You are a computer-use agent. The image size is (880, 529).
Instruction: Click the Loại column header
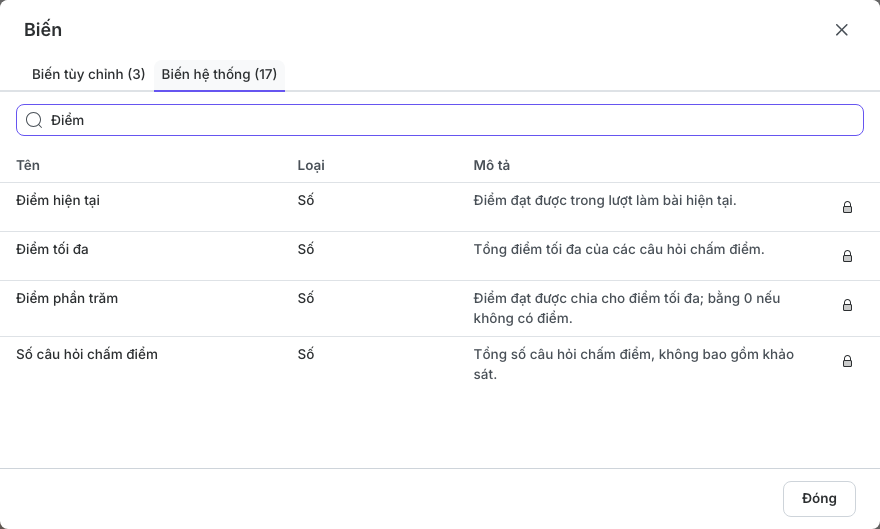click(x=311, y=165)
